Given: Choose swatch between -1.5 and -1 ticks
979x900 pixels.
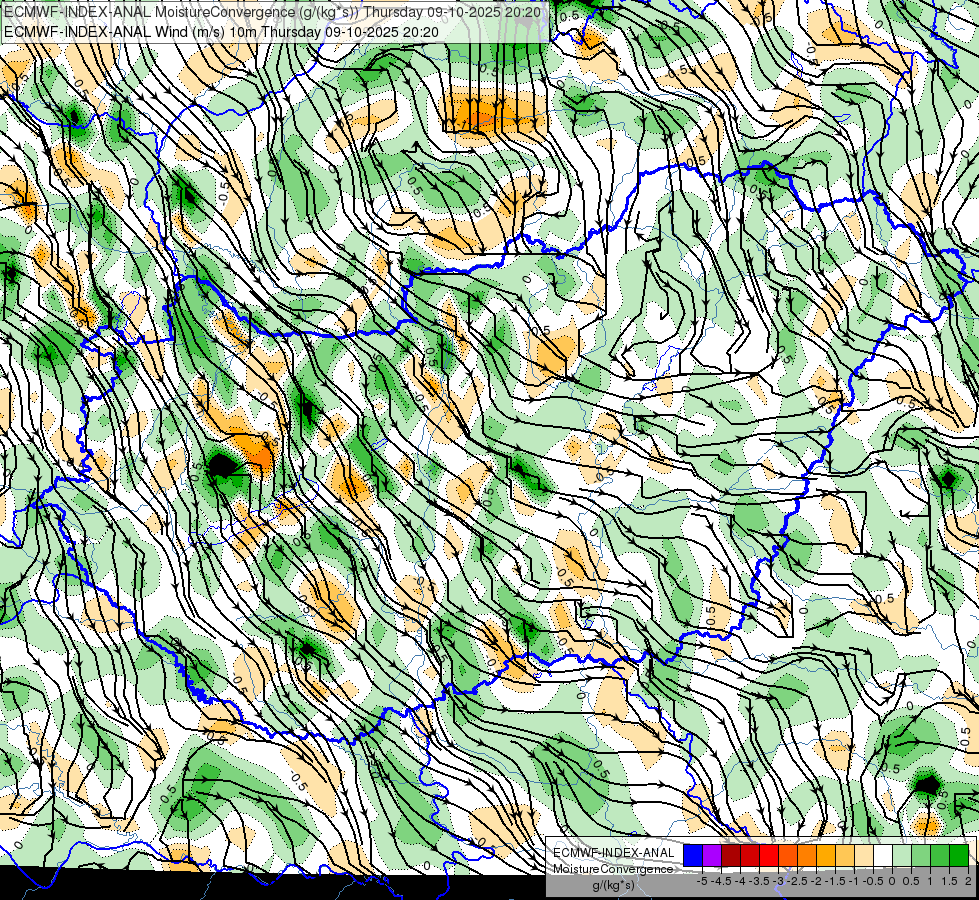Looking at the screenshot, I should (845, 855).
